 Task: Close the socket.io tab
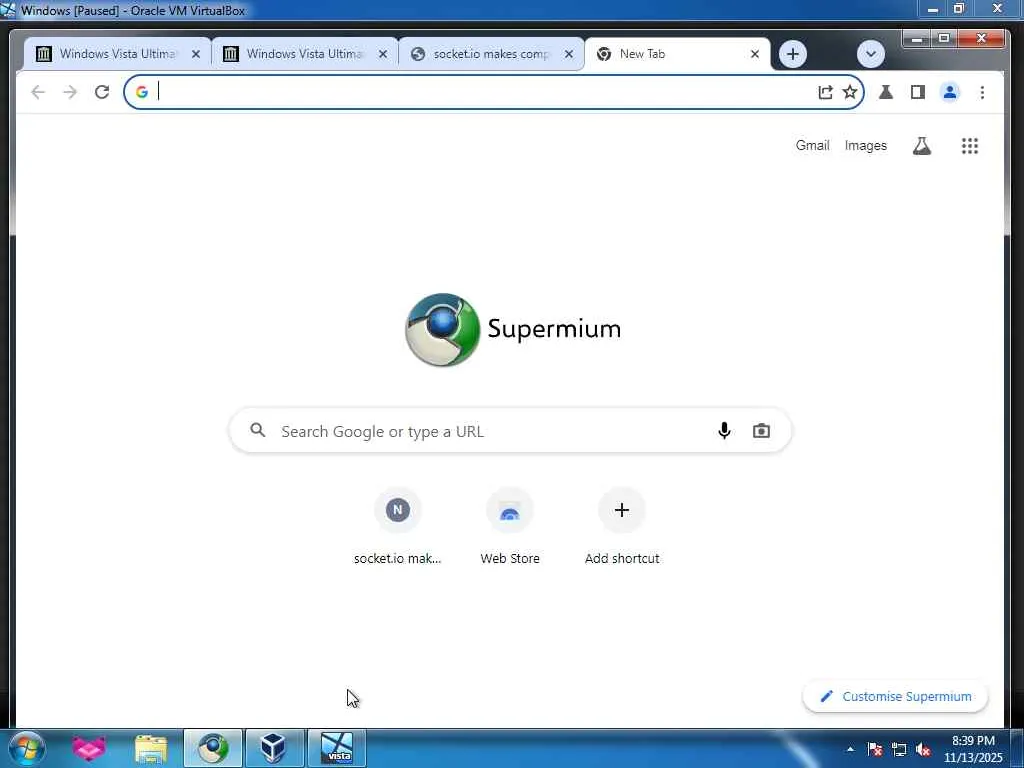click(569, 54)
